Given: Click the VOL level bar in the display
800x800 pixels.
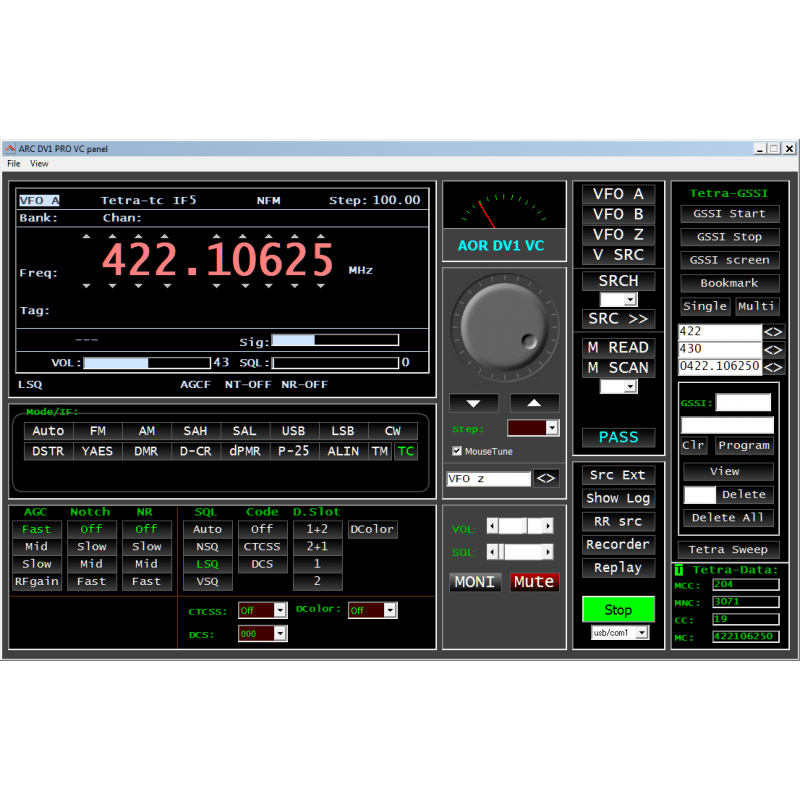Looking at the screenshot, I should pos(147,363).
